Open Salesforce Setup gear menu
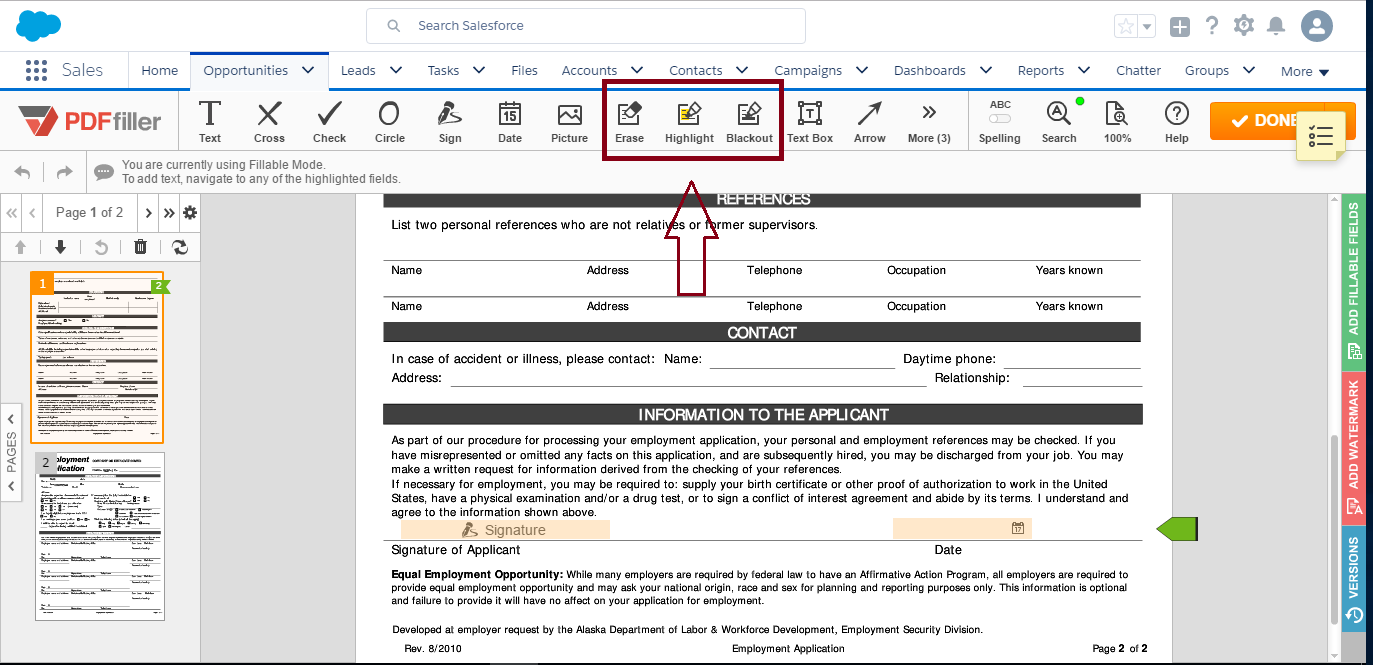The image size is (1373, 665). [x=1244, y=26]
